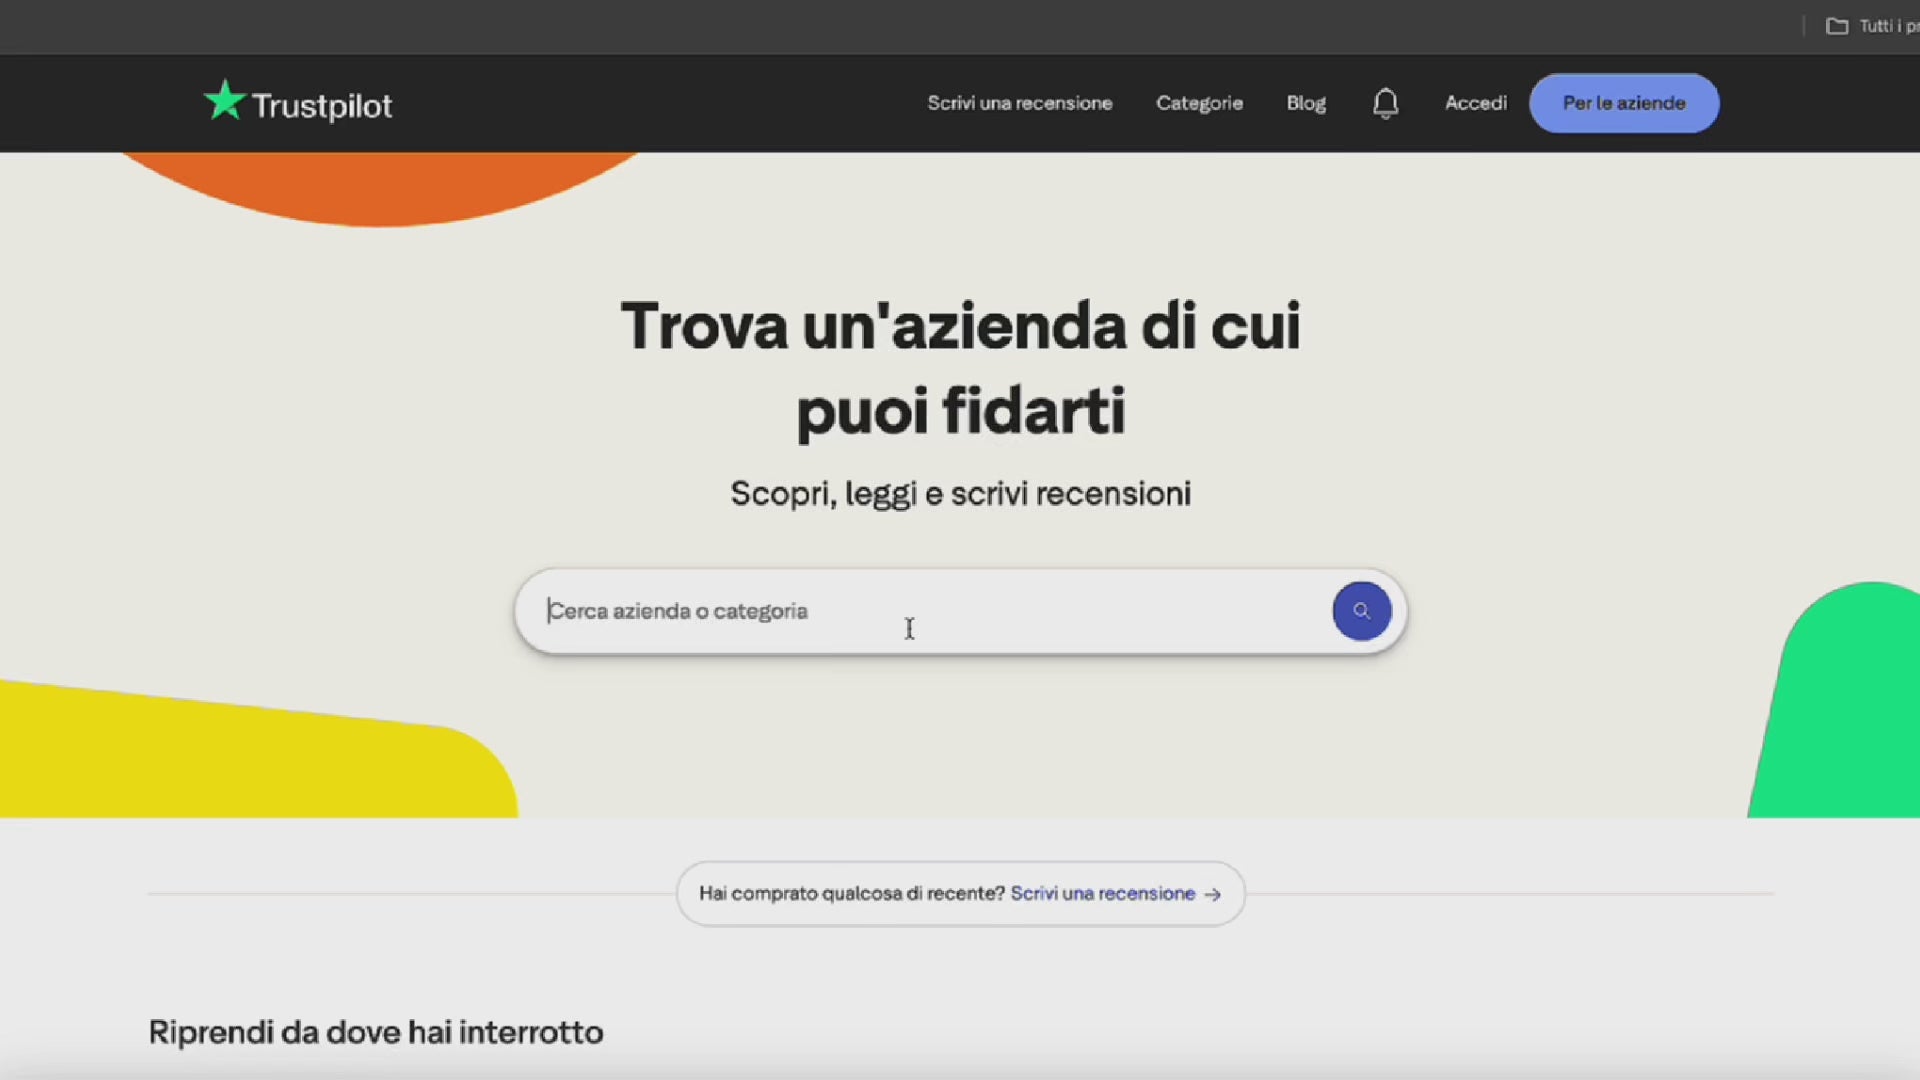Viewport: 1920px width, 1080px height.
Task: Open the bookmarks folder icon in browser bar
Action: 1837,26
